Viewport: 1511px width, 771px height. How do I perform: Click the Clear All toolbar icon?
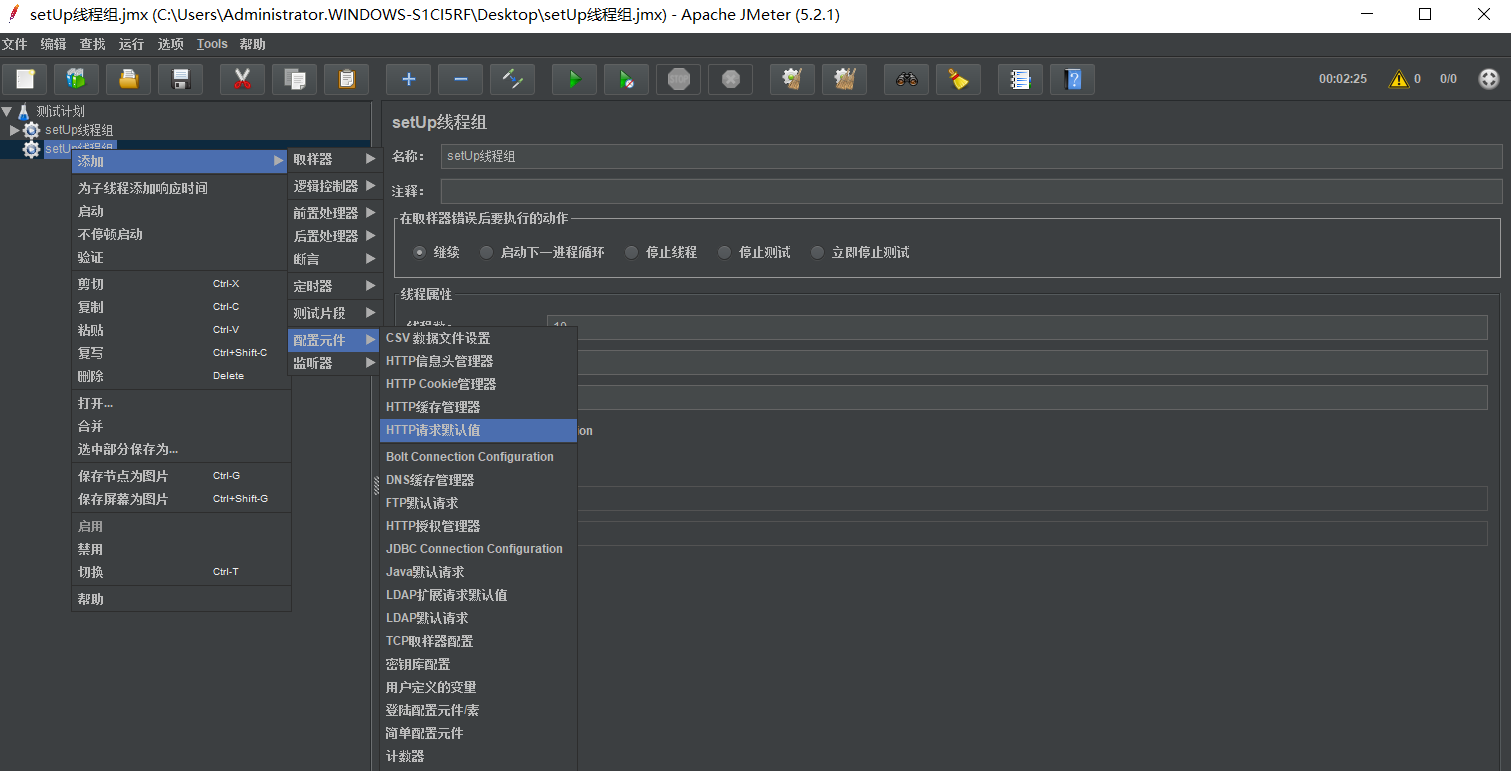(844, 80)
